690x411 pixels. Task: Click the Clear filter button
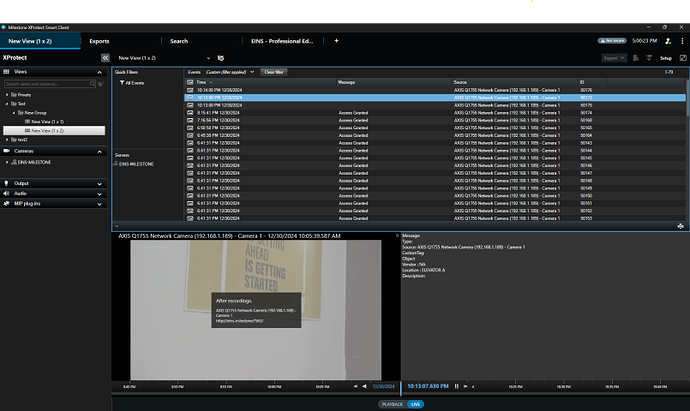click(x=274, y=72)
